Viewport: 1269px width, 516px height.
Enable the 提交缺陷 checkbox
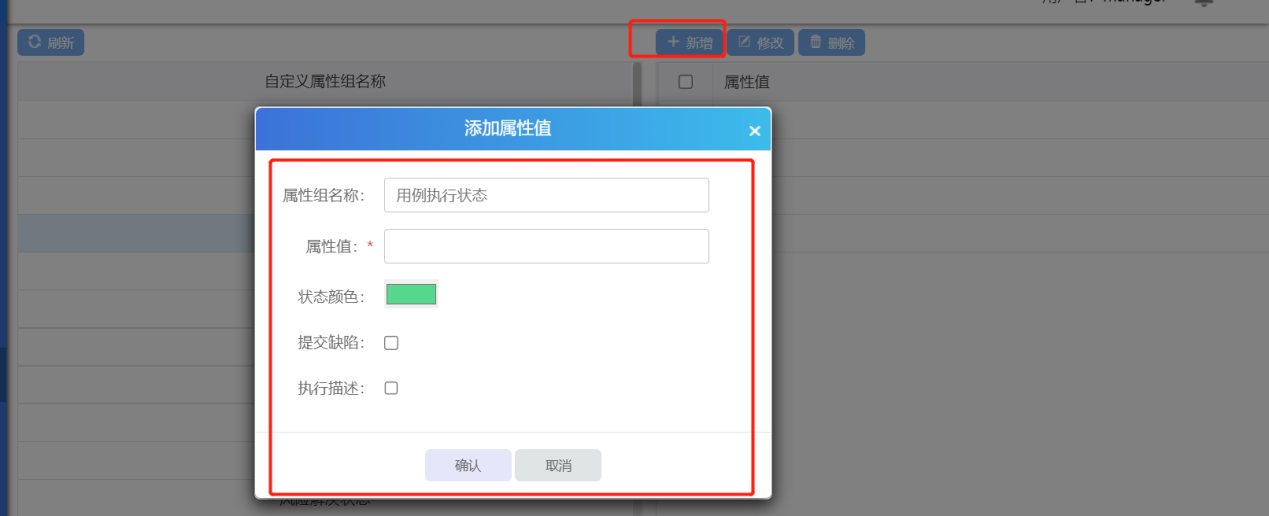tap(391, 342)
